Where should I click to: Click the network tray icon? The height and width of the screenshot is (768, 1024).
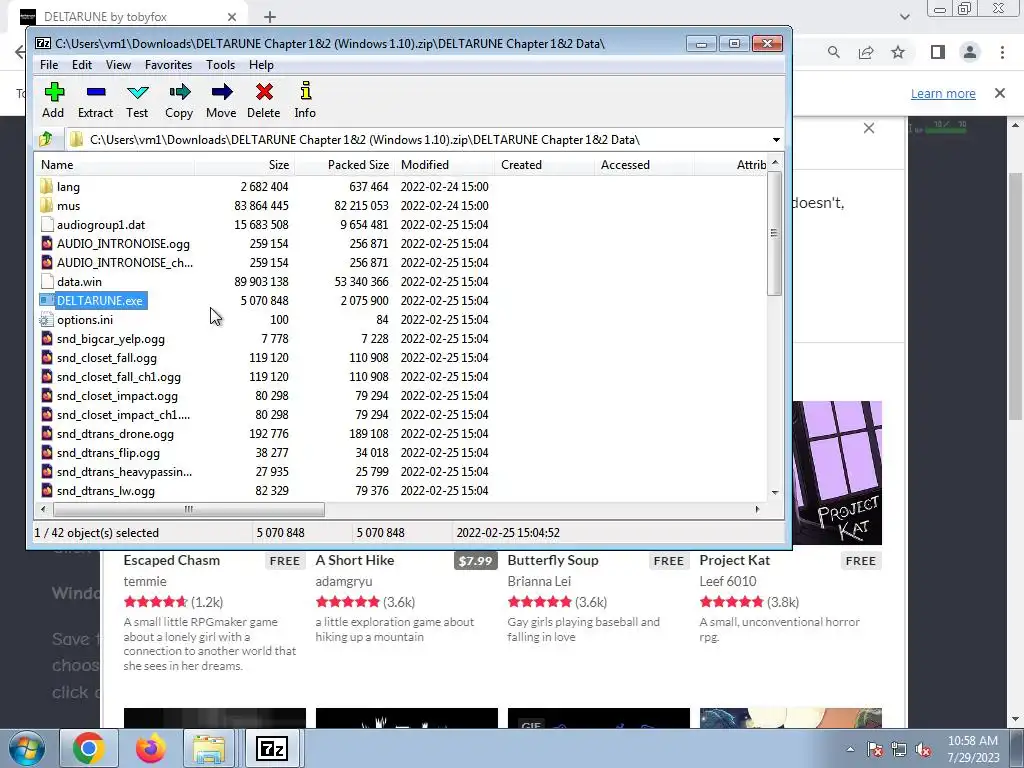pos(899,750)
